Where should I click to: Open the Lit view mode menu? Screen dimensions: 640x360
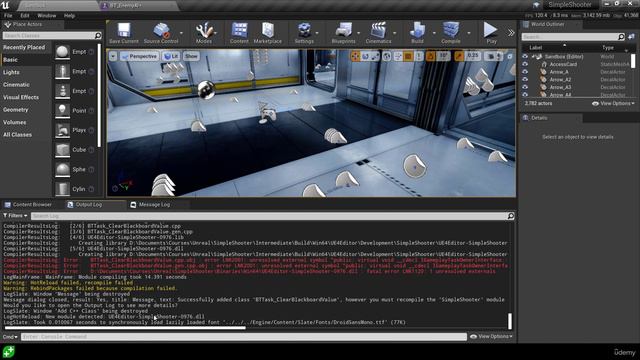point(171,56)
